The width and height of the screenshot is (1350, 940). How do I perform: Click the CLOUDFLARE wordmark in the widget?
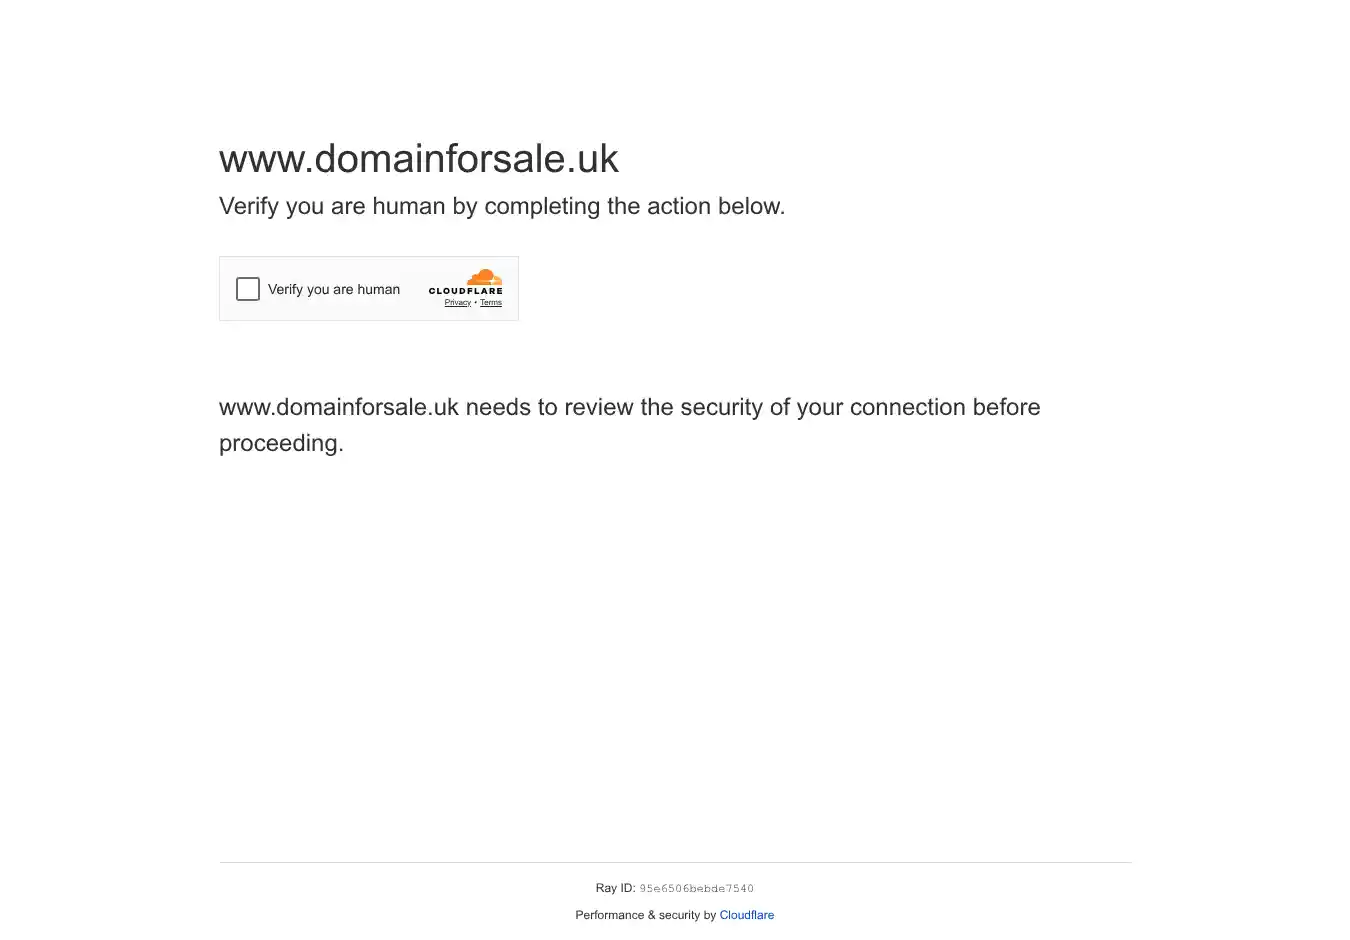point(466,291)
